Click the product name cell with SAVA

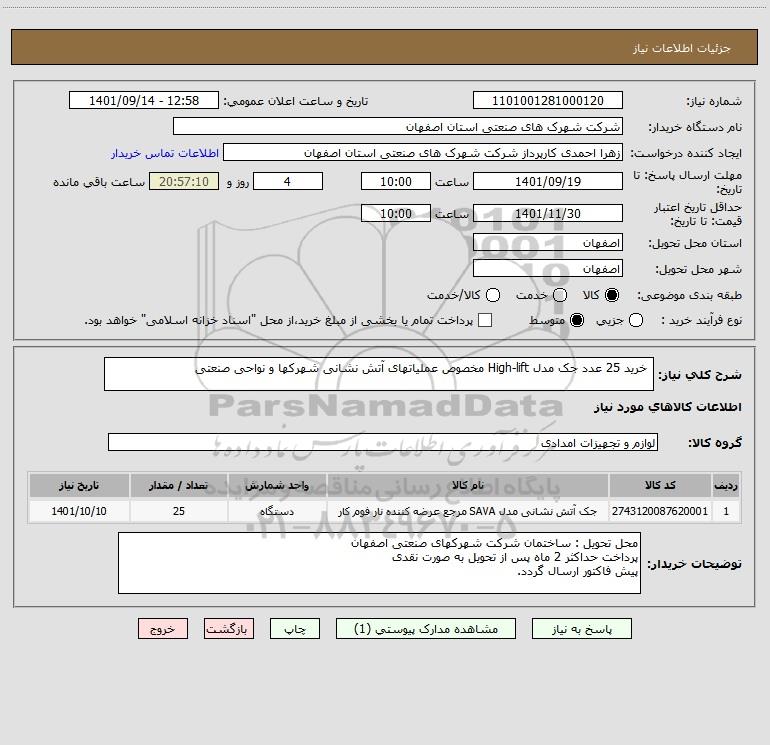(468, 511)
